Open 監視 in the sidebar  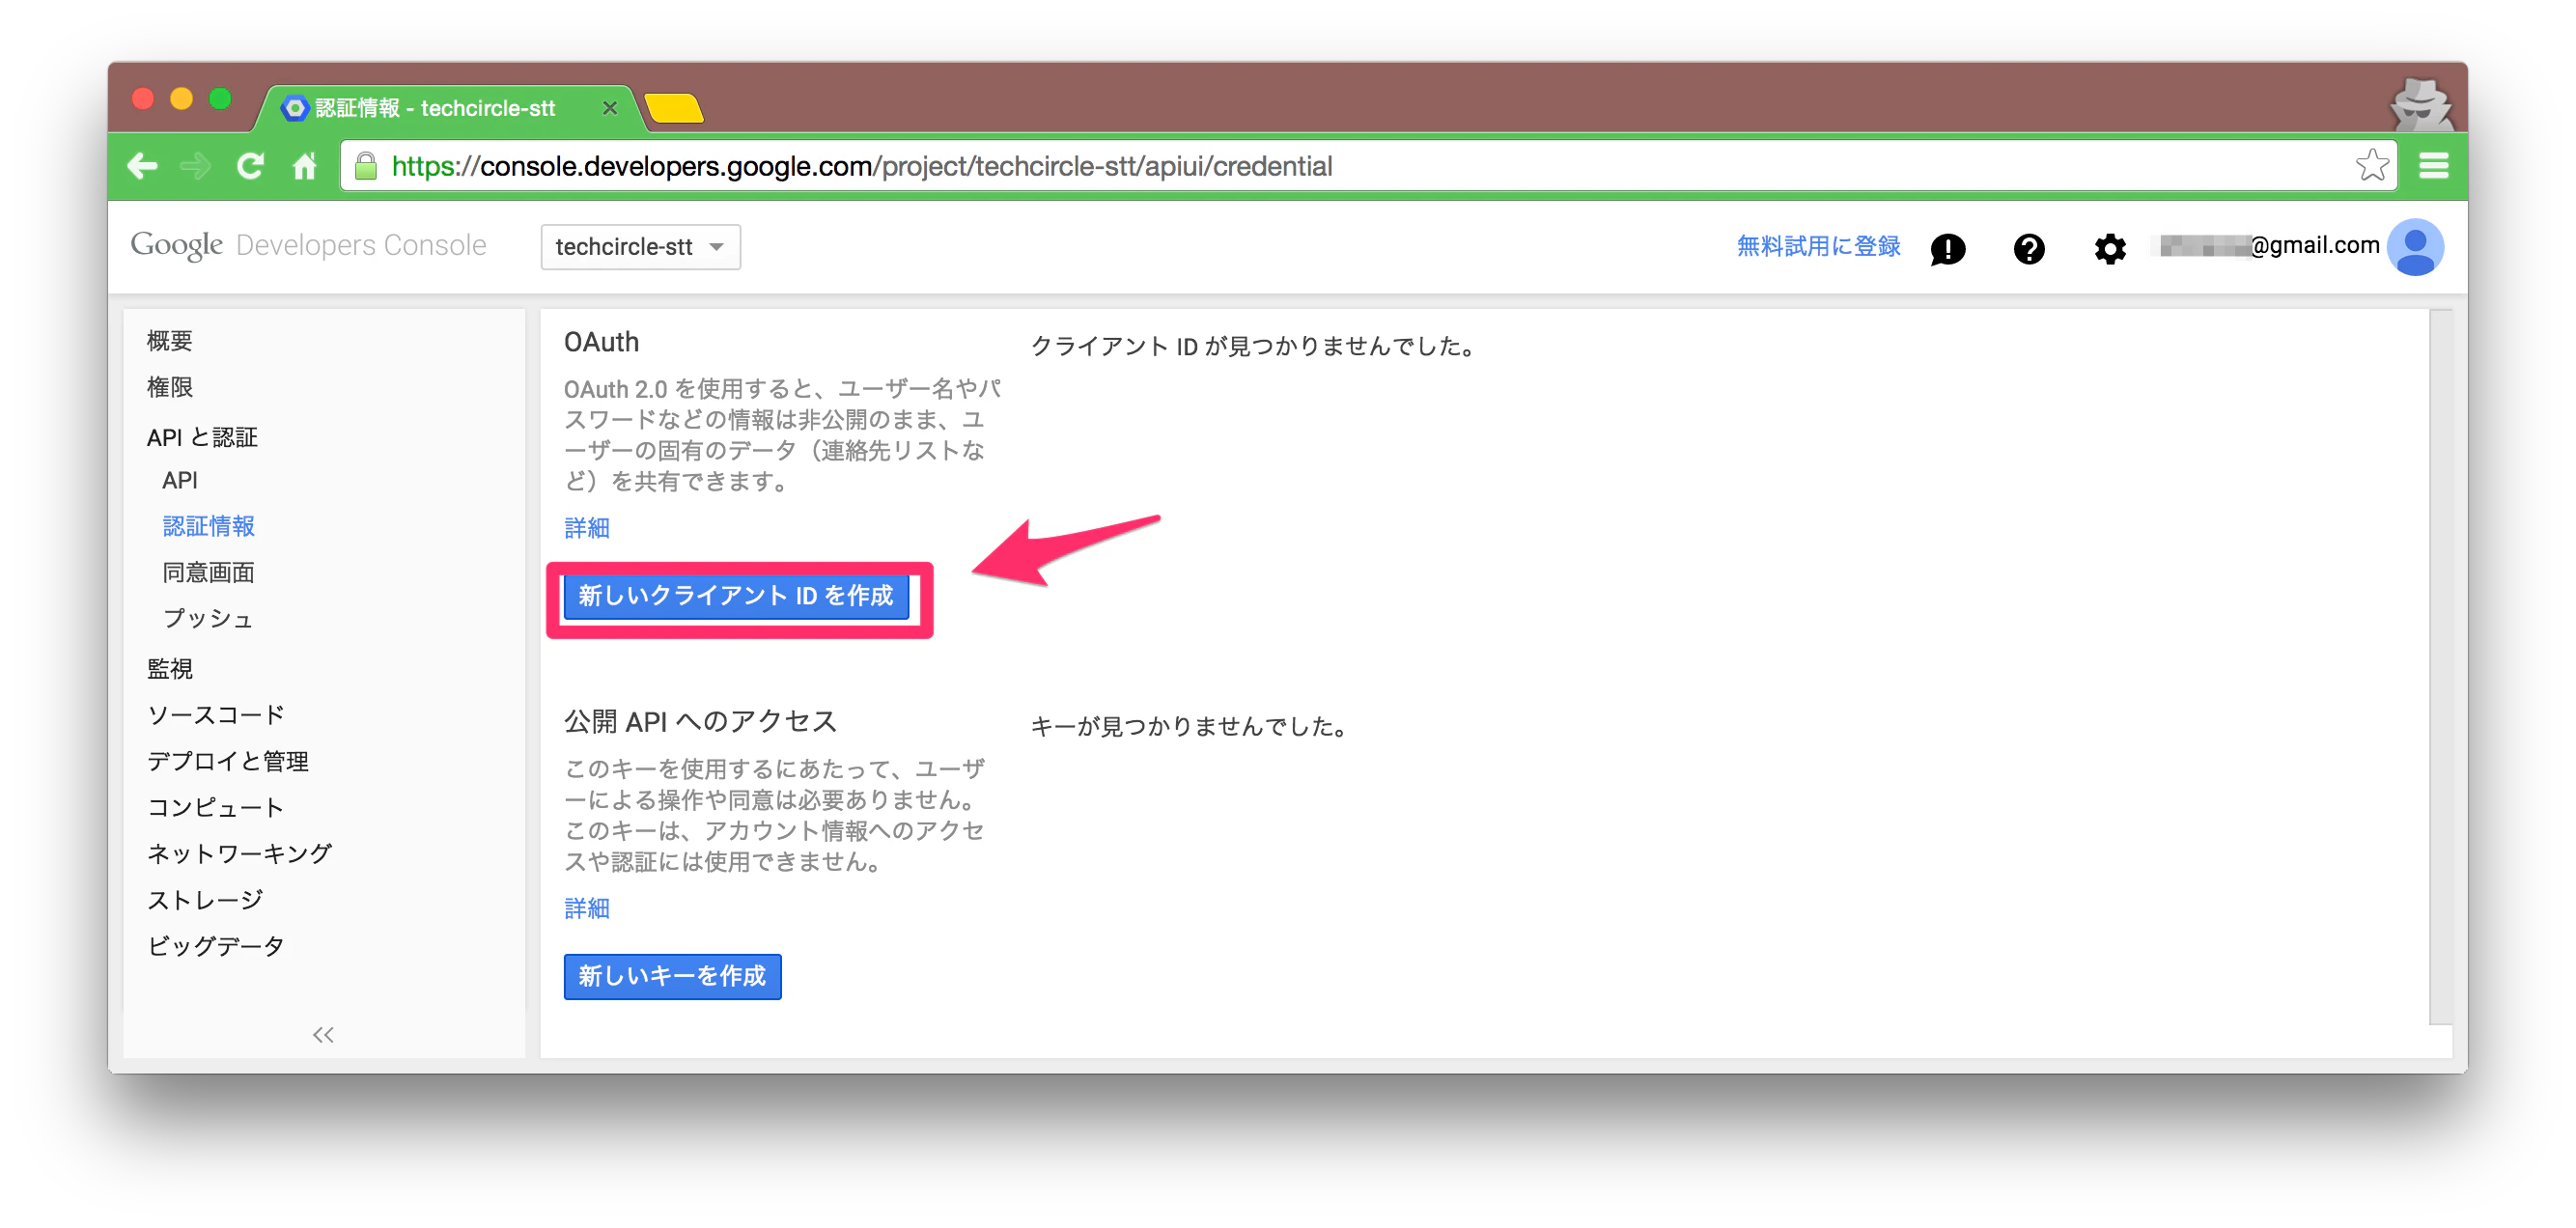pos(170,669)
